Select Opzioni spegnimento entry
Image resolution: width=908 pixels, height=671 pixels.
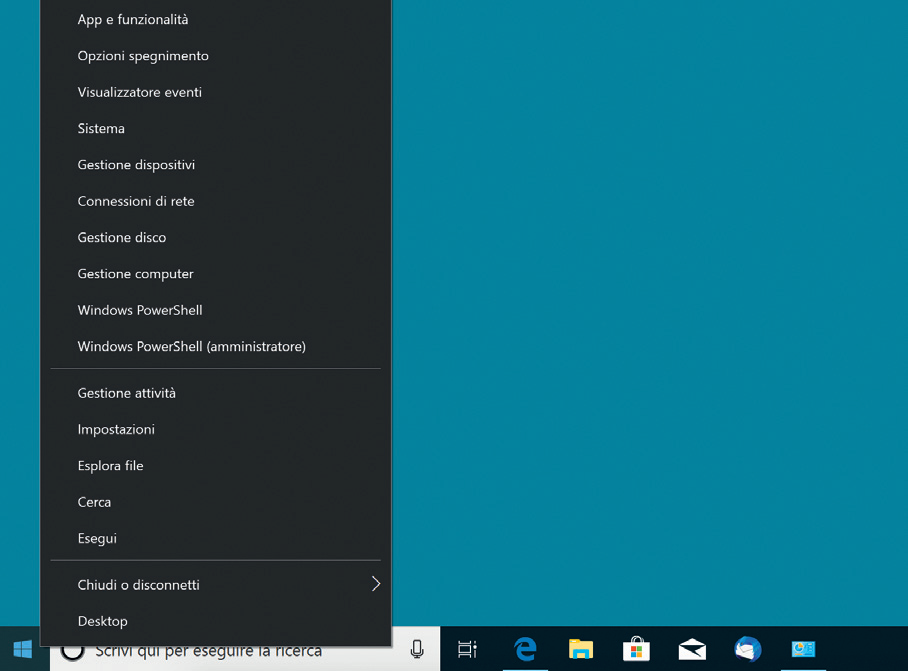(x=215, y=56)
